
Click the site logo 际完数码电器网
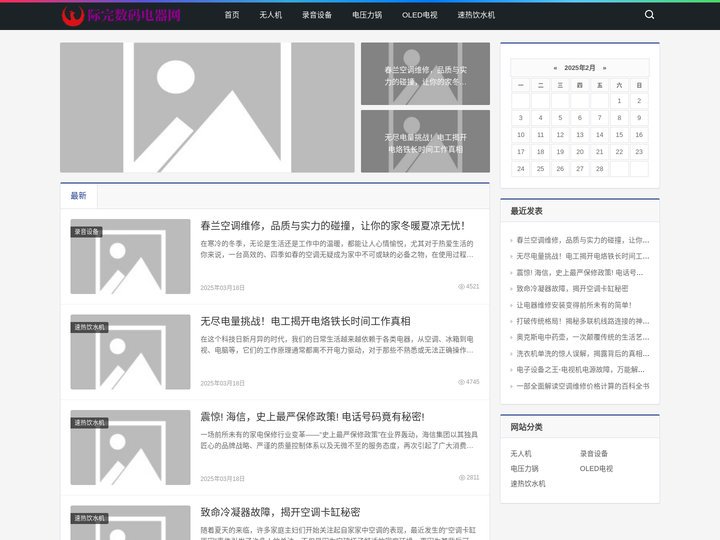[x=121, y=15]
